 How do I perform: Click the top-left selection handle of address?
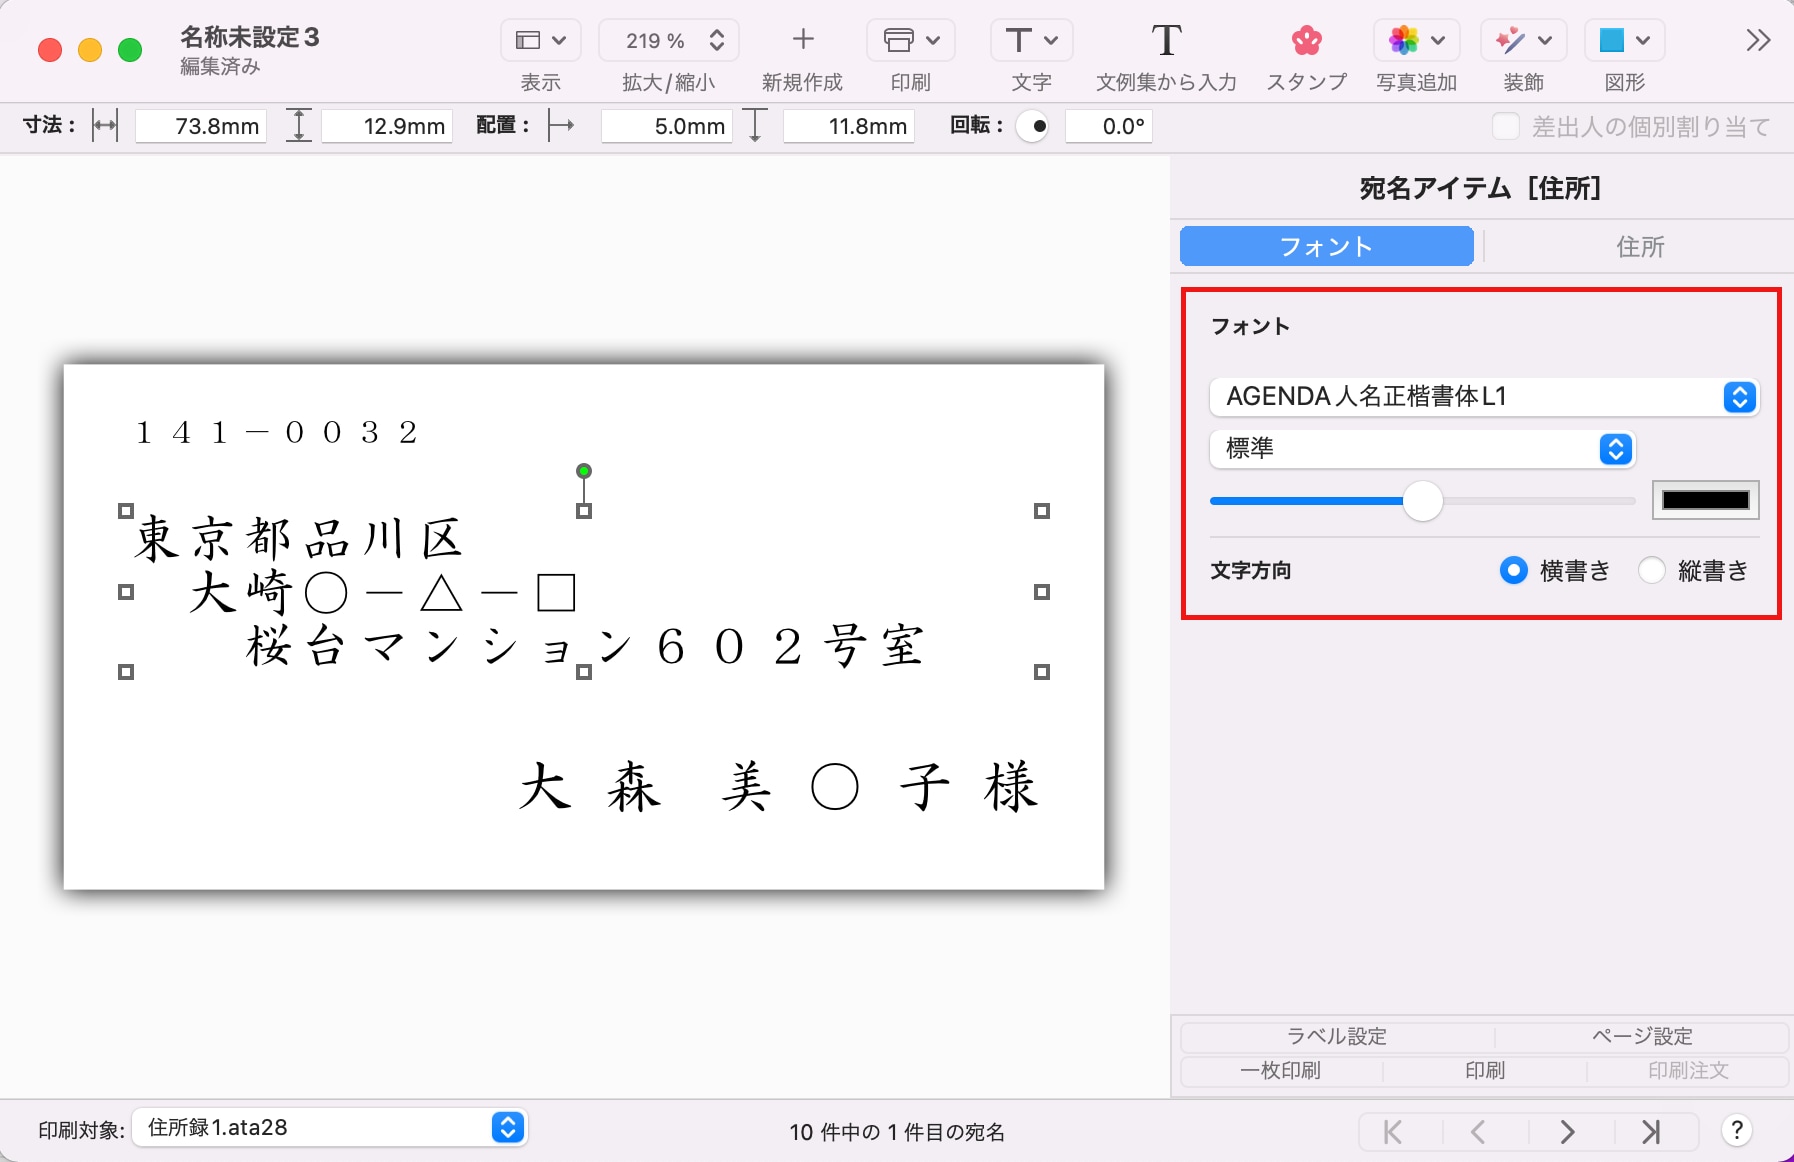126,511
